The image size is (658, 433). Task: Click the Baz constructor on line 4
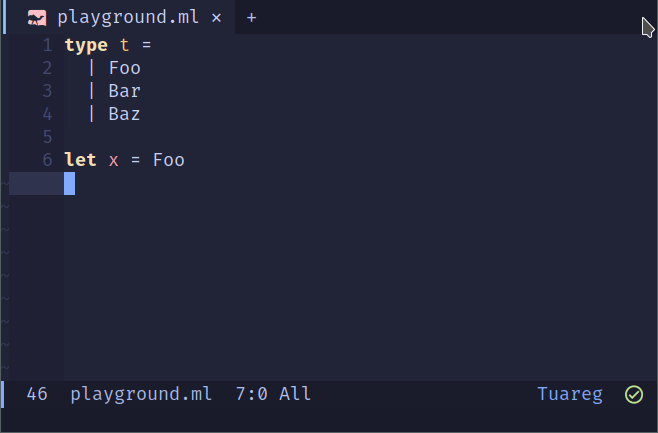[x=124, y=114]
